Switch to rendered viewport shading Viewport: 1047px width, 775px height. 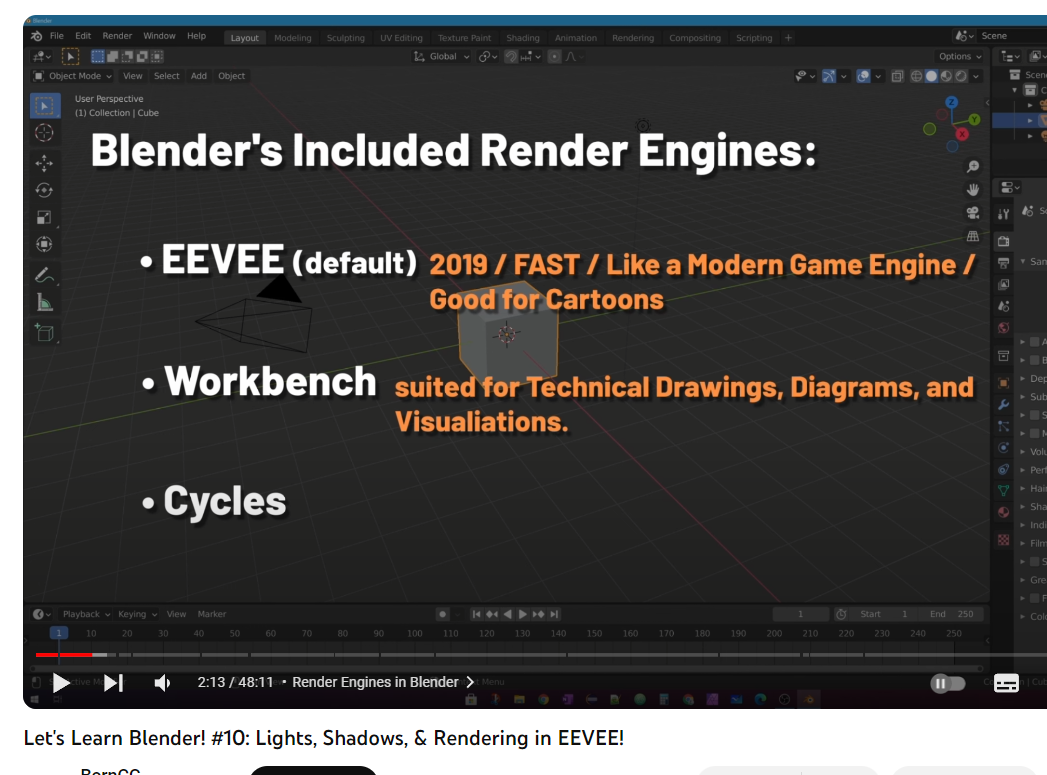[x=961, y=76]
